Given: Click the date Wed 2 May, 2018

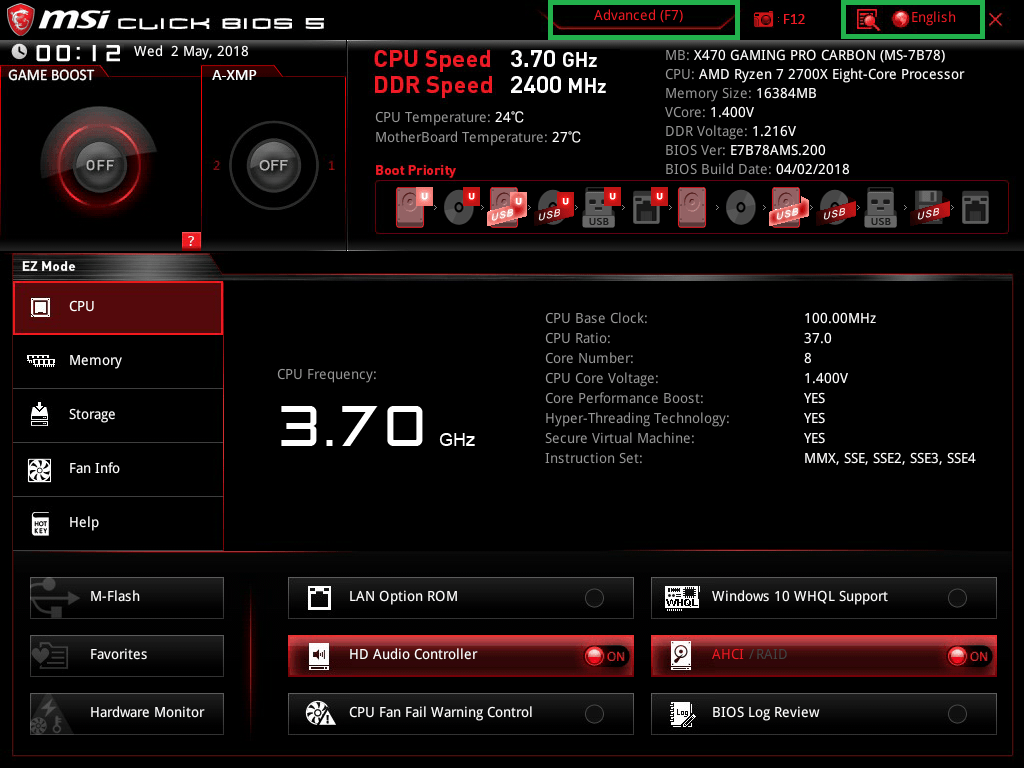Looking at the screenshot, I should point(191,52).
